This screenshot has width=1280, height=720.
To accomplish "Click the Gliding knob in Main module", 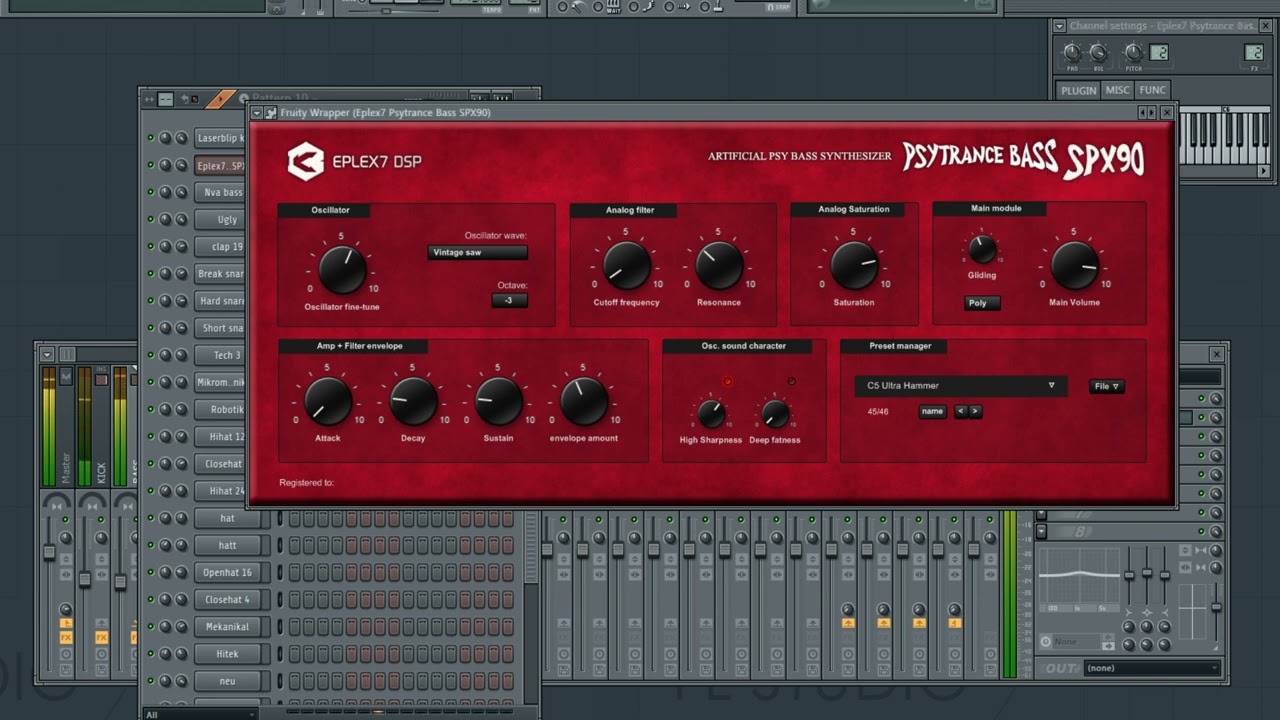I will 982,248.
